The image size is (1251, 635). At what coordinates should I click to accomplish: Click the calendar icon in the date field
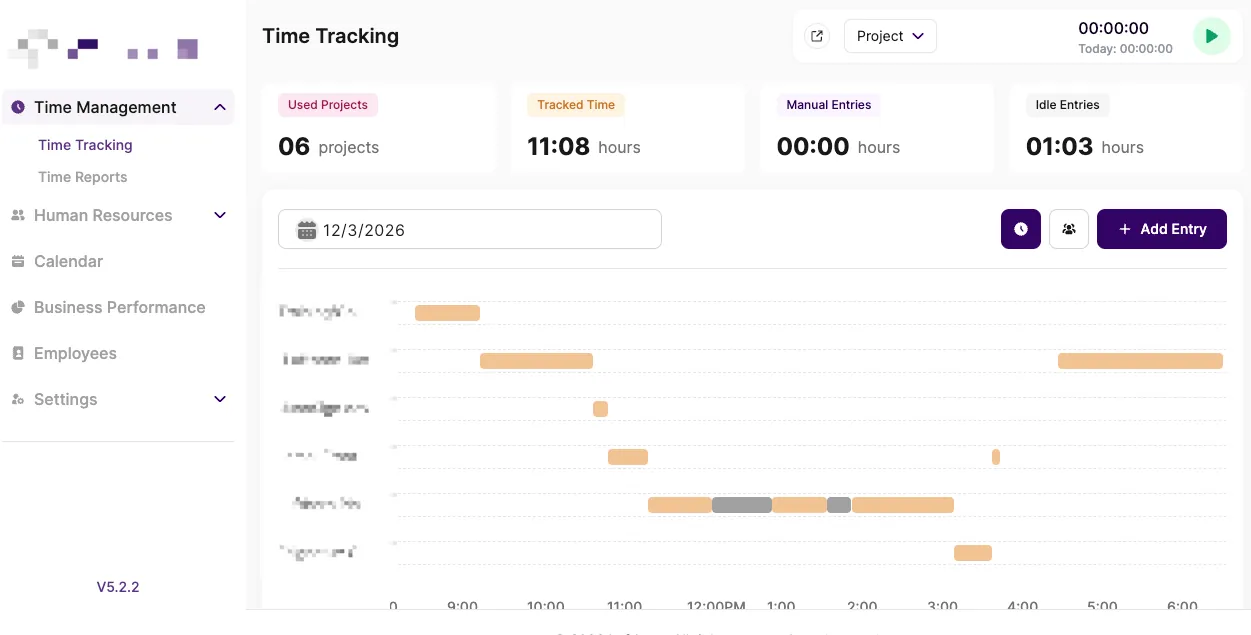point(306,229)
